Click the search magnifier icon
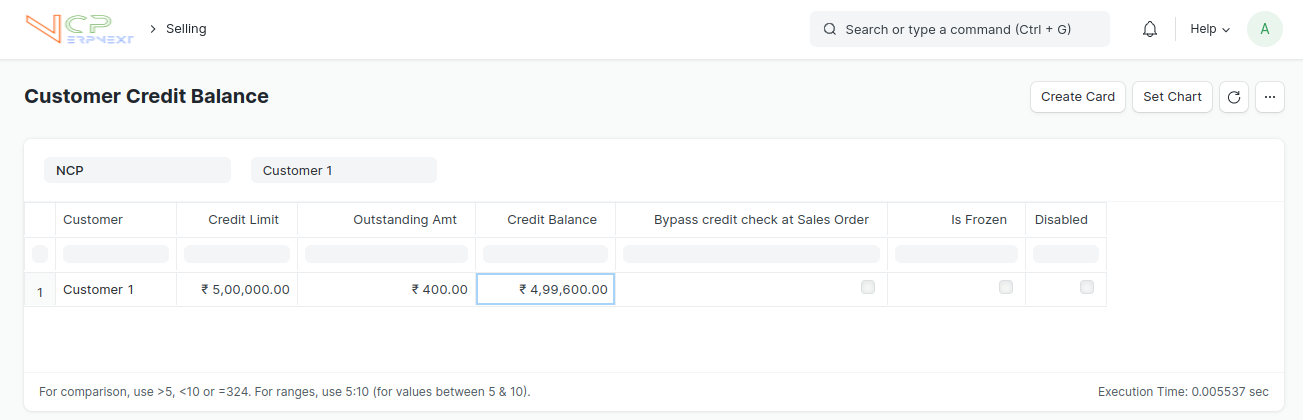Image resolution: width=1303 pixels, height=420 pixels. point(830,29)
